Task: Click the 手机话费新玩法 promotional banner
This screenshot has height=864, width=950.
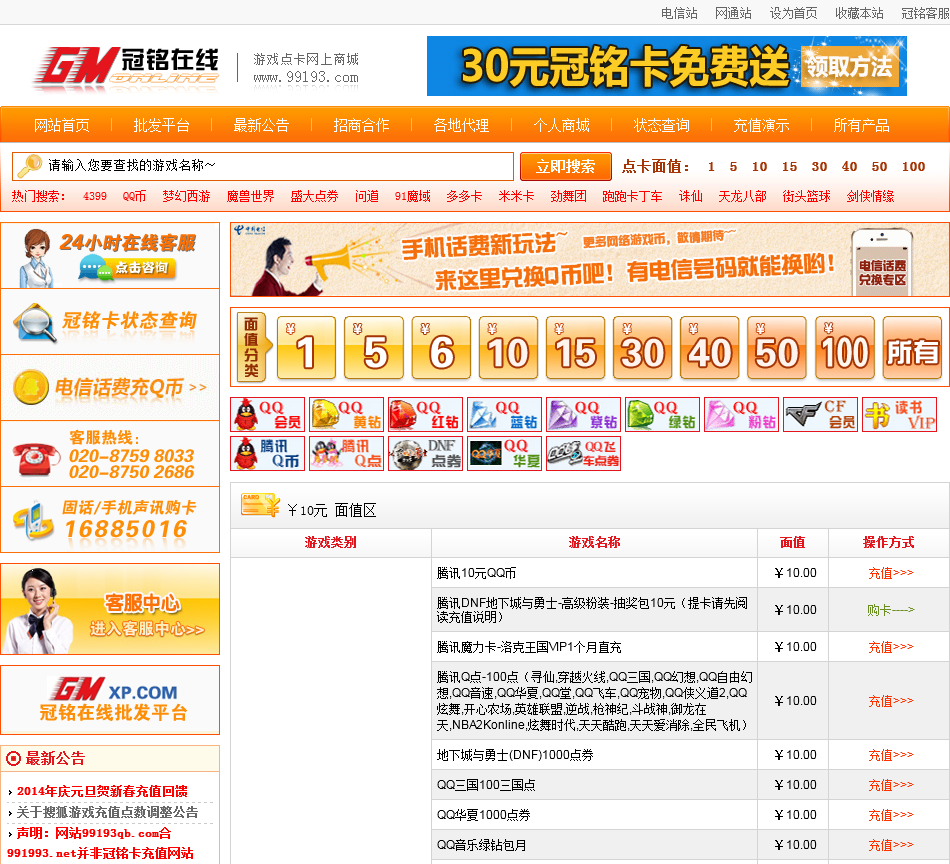Action: (x=590, y=260)
